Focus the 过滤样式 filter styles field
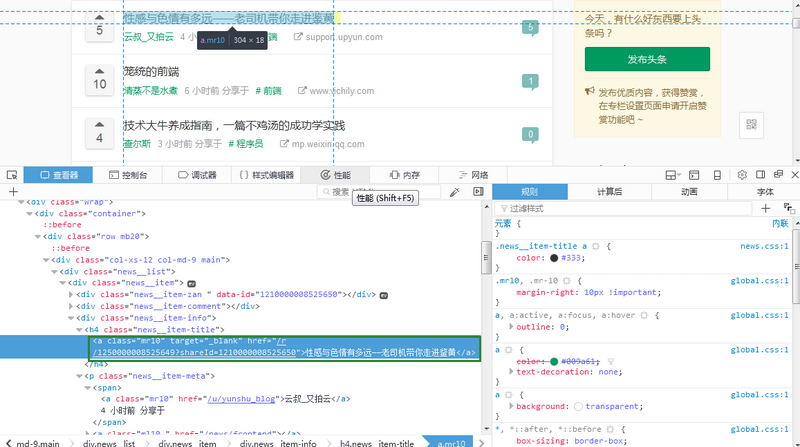The image size is (800, 447). pos(624,208)
